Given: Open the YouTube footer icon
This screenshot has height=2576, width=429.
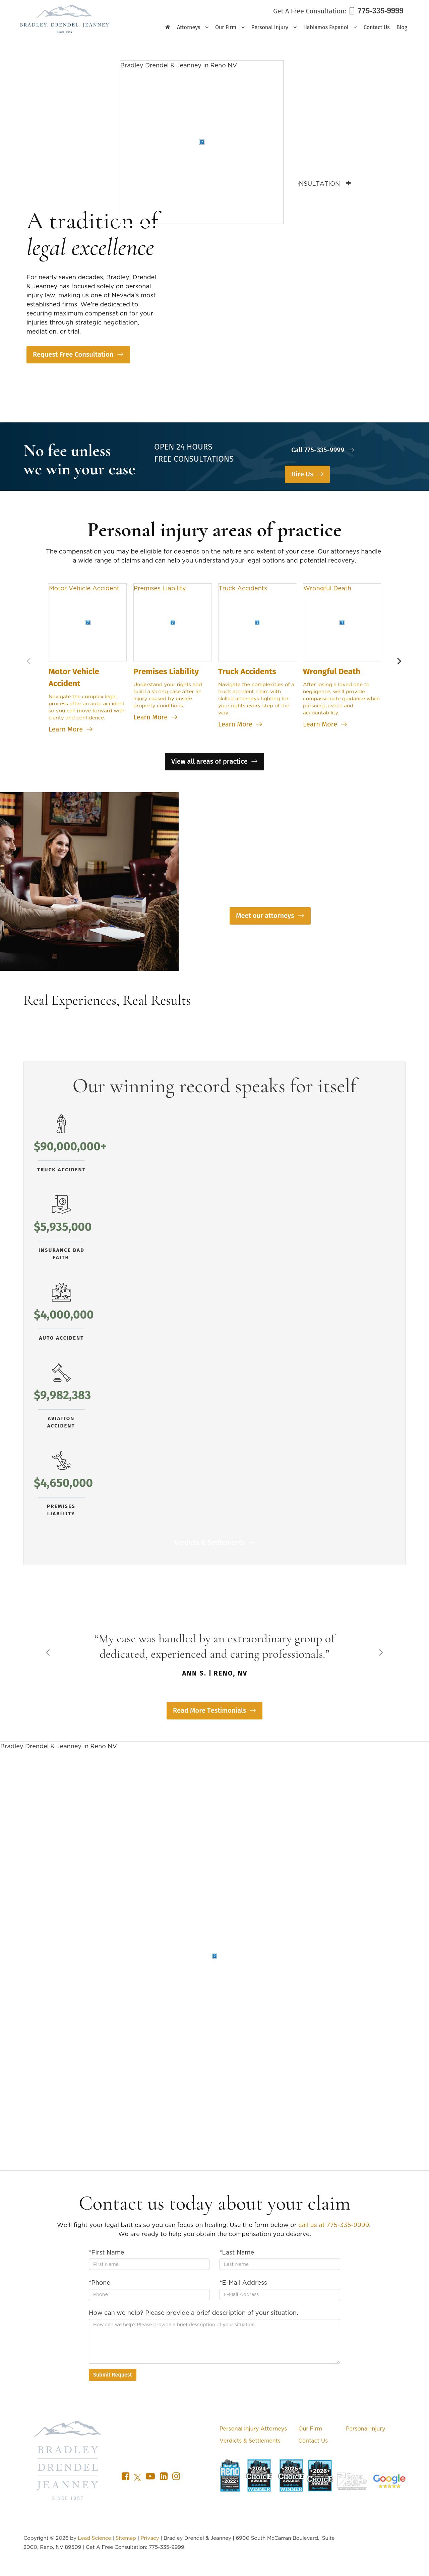Looking at the screenshot, I should click(150, 2476).
